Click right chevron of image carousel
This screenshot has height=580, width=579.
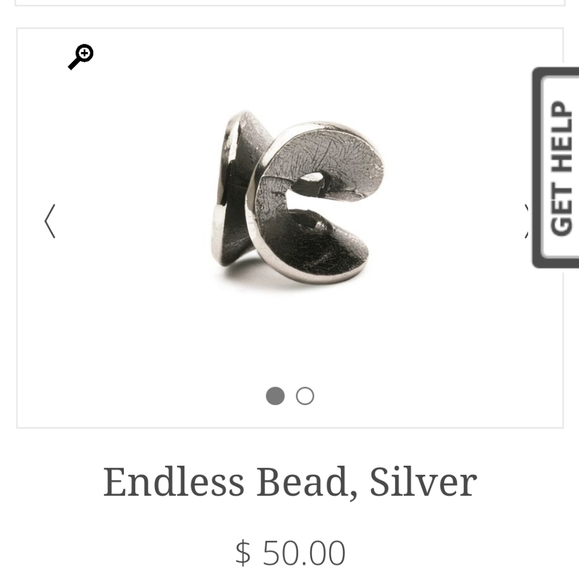pos(527,221)
